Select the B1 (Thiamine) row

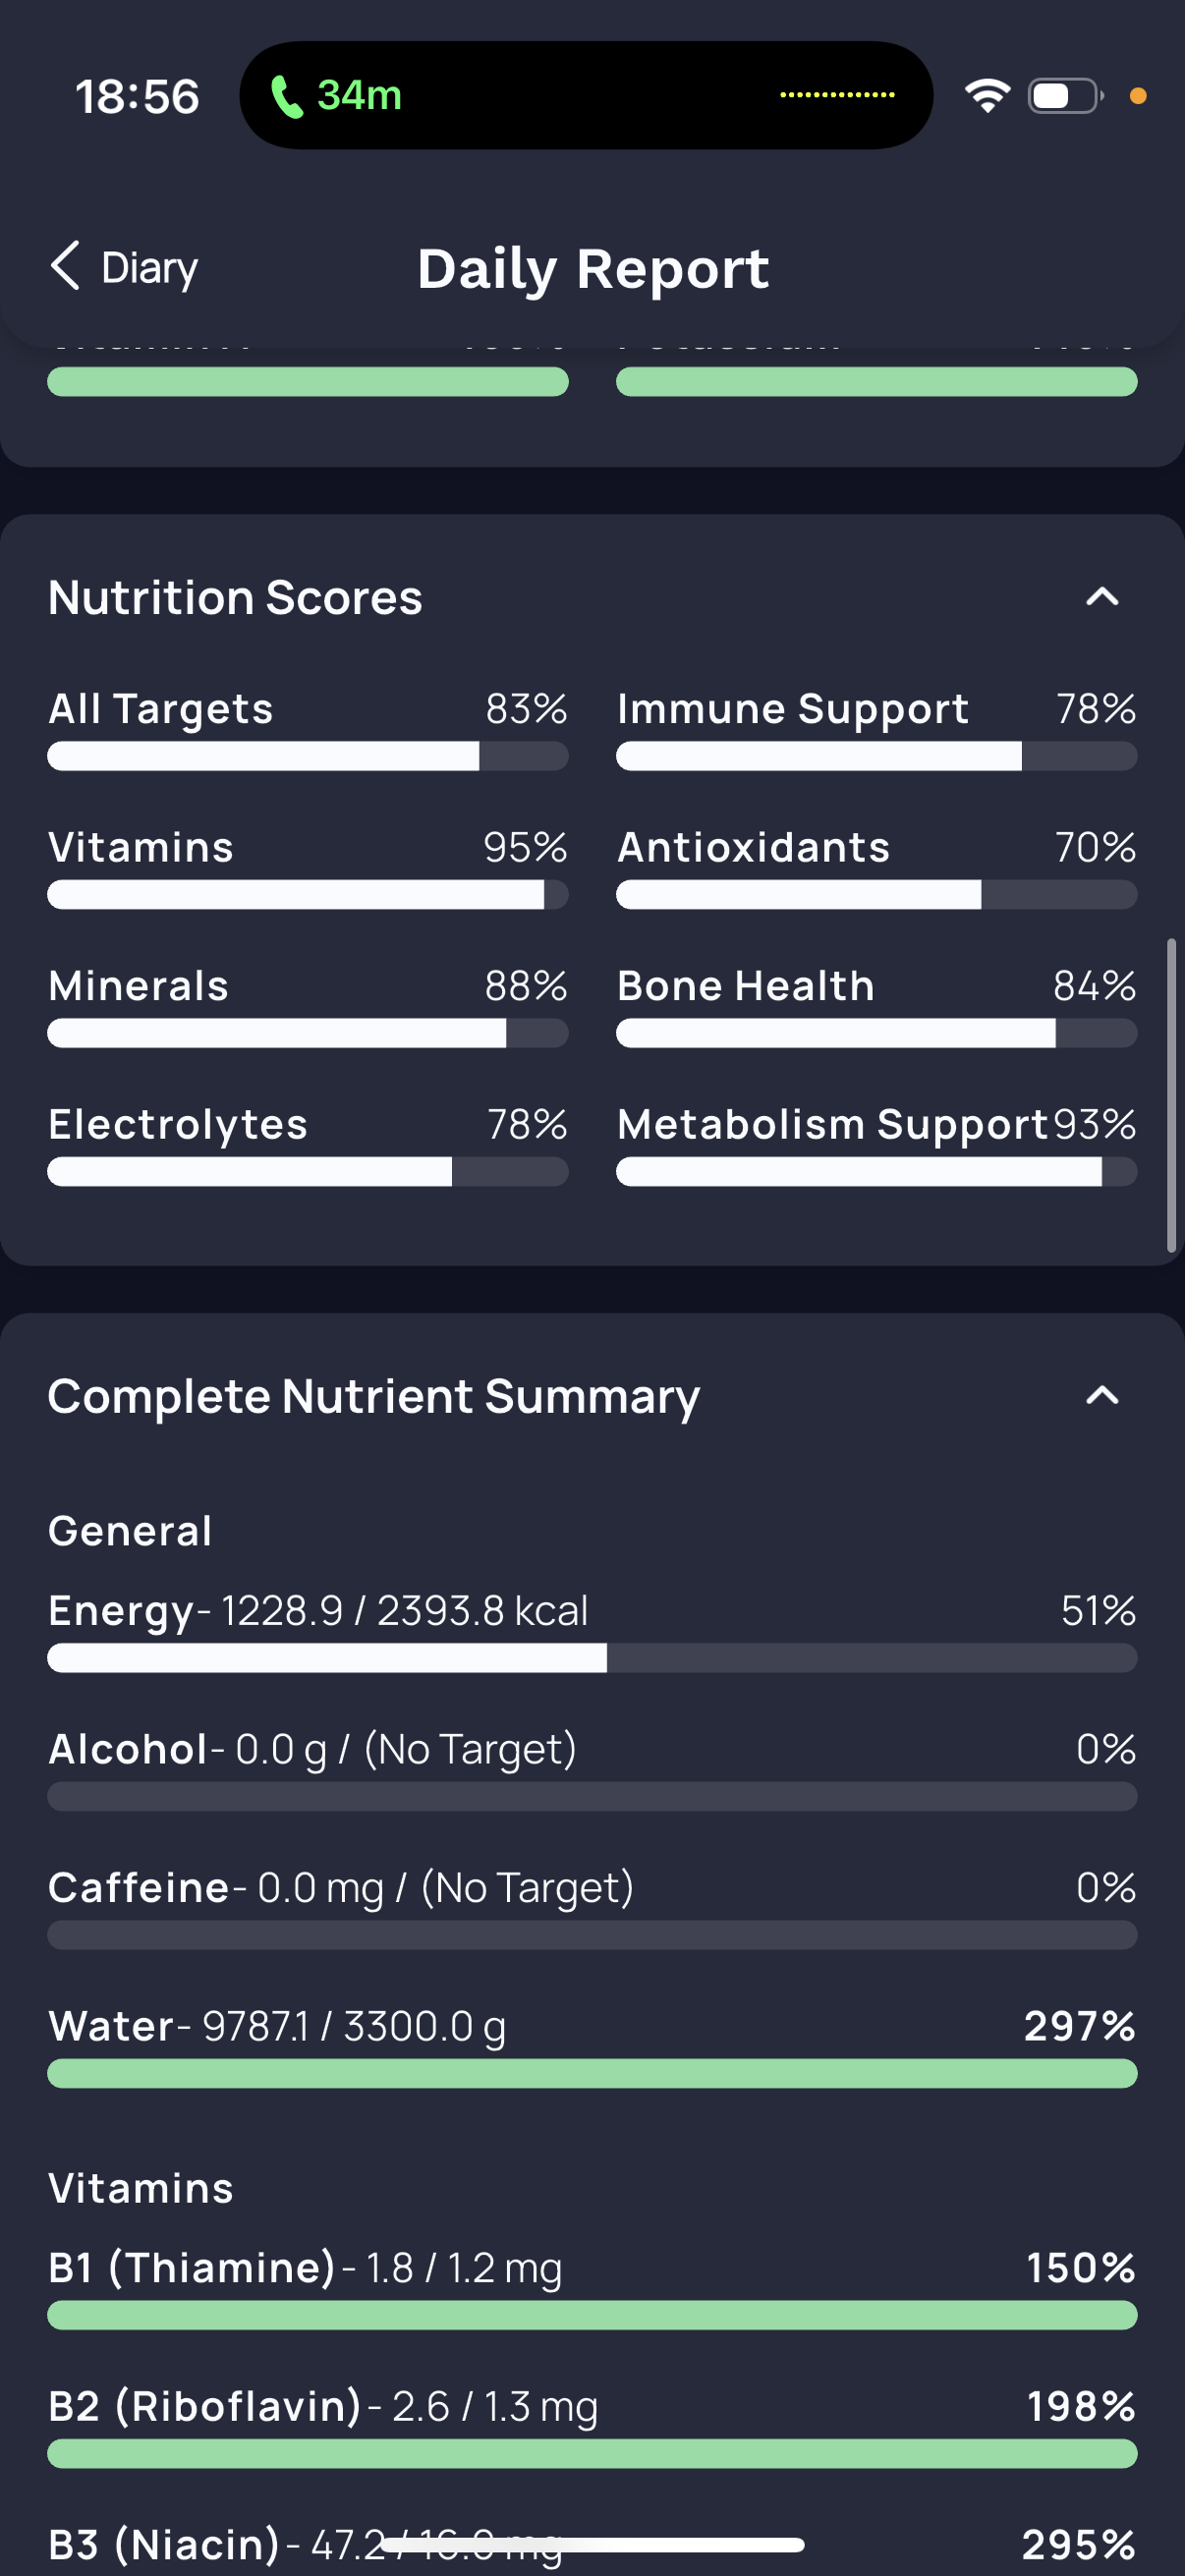pos(592,2287)
